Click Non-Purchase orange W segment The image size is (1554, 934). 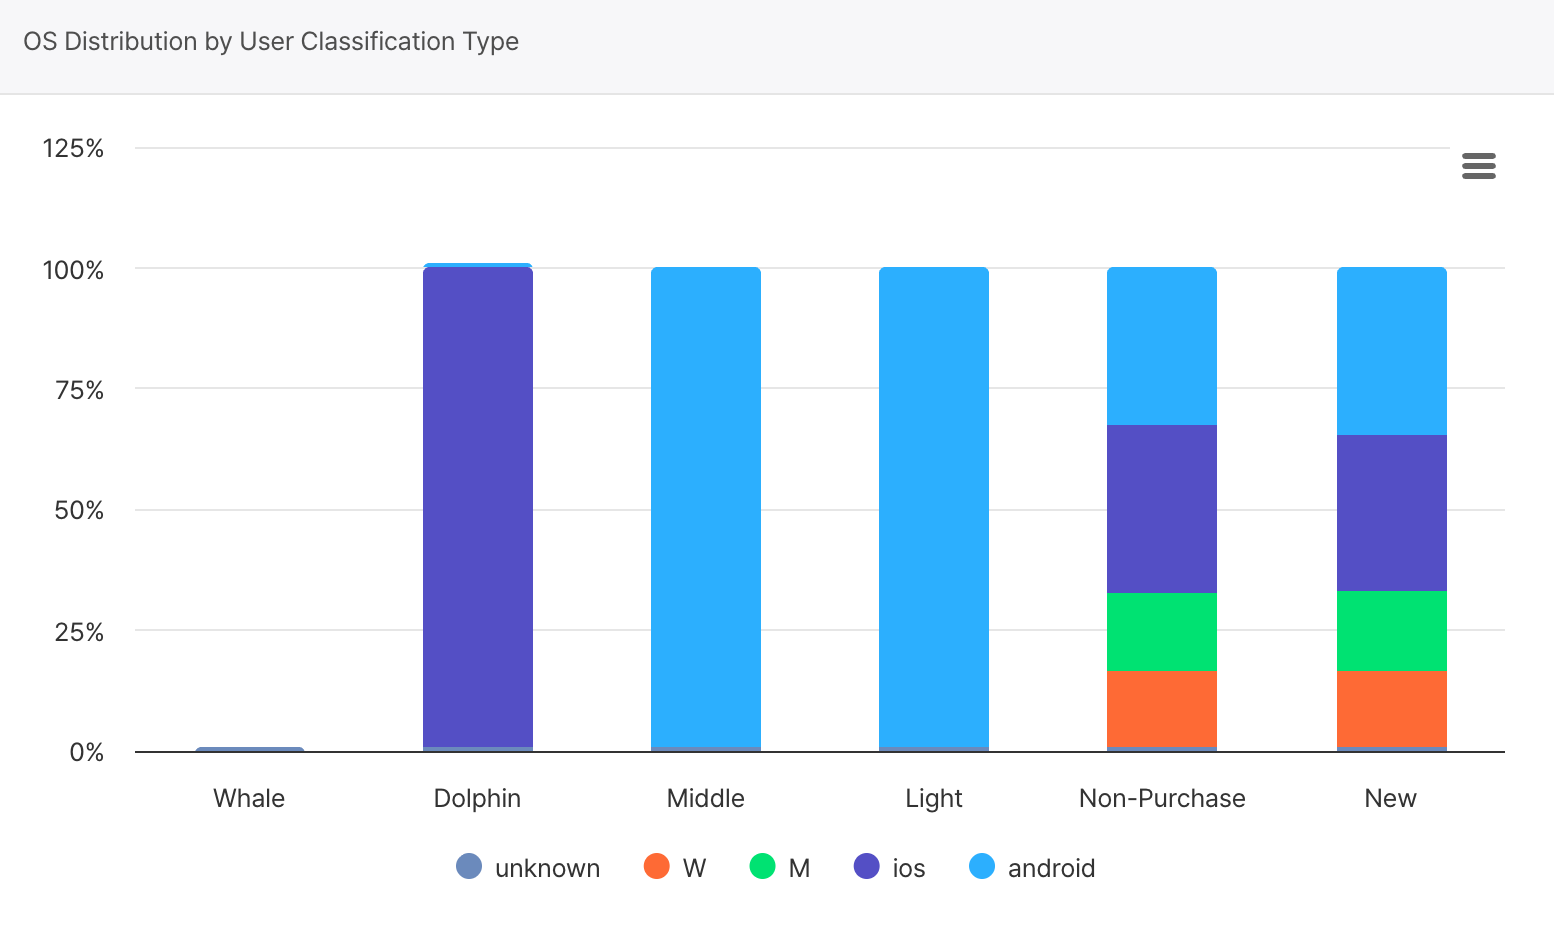(1162, 709)
